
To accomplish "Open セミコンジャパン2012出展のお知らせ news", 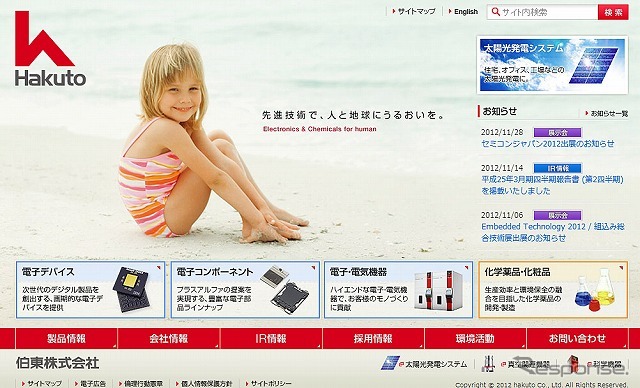I will 548,144.
